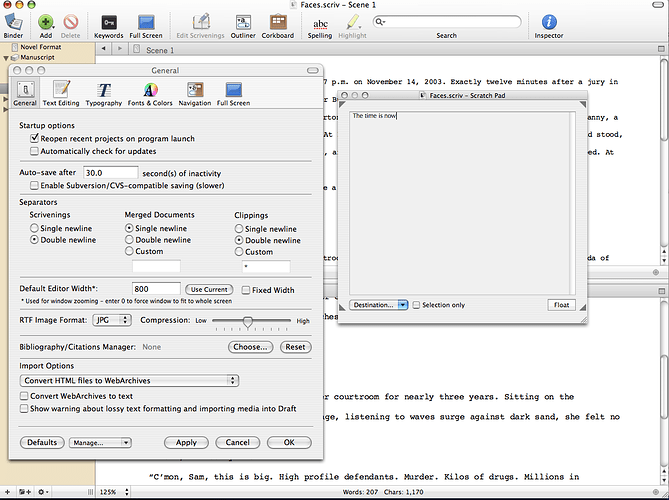Open Full Screen preferences tab

coord(233,93)
